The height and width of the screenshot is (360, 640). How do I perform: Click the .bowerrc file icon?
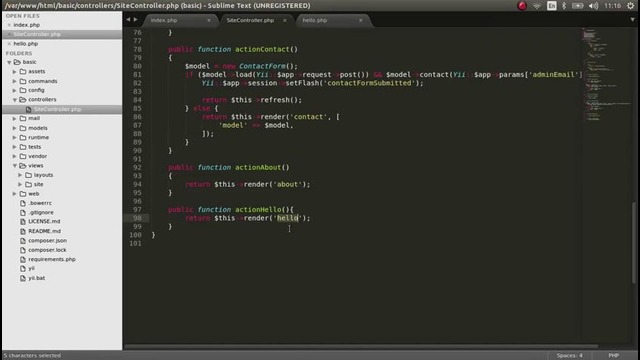[x=23, y=203]
